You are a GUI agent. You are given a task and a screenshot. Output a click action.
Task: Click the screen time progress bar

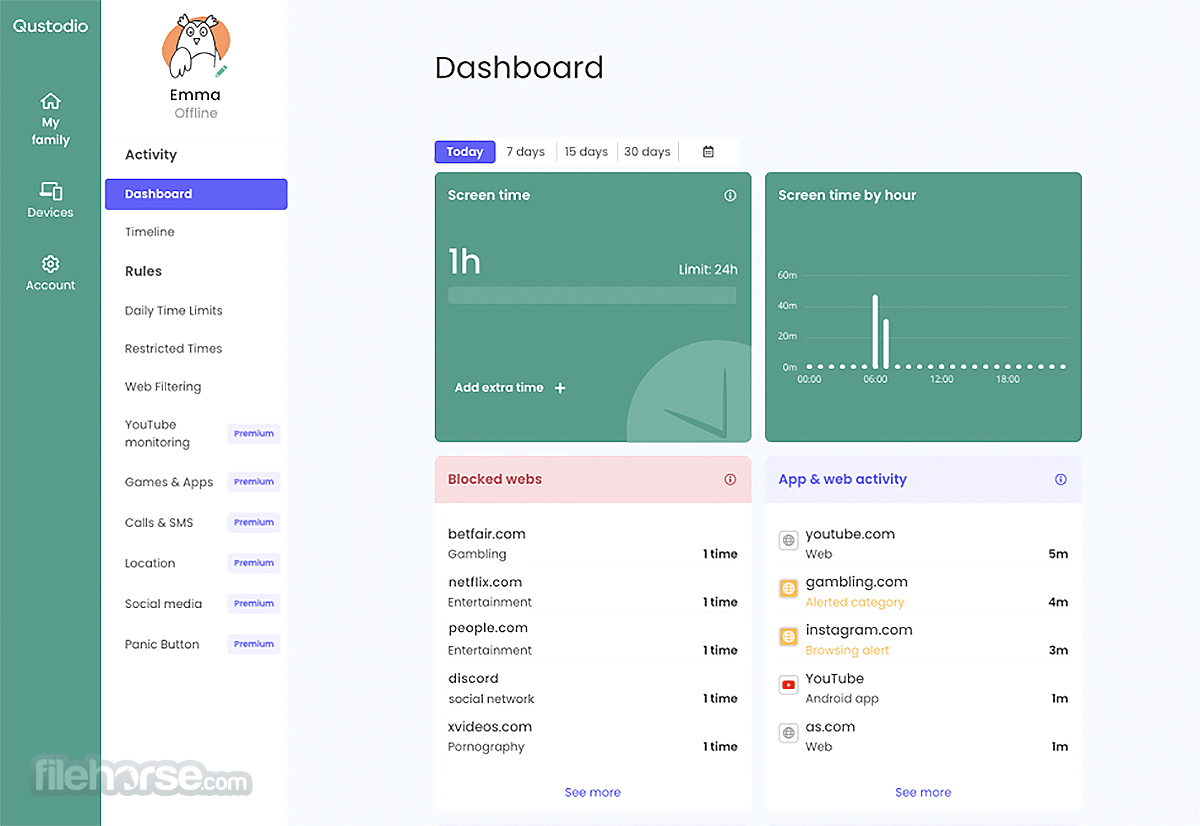click(x=592, y=295)
